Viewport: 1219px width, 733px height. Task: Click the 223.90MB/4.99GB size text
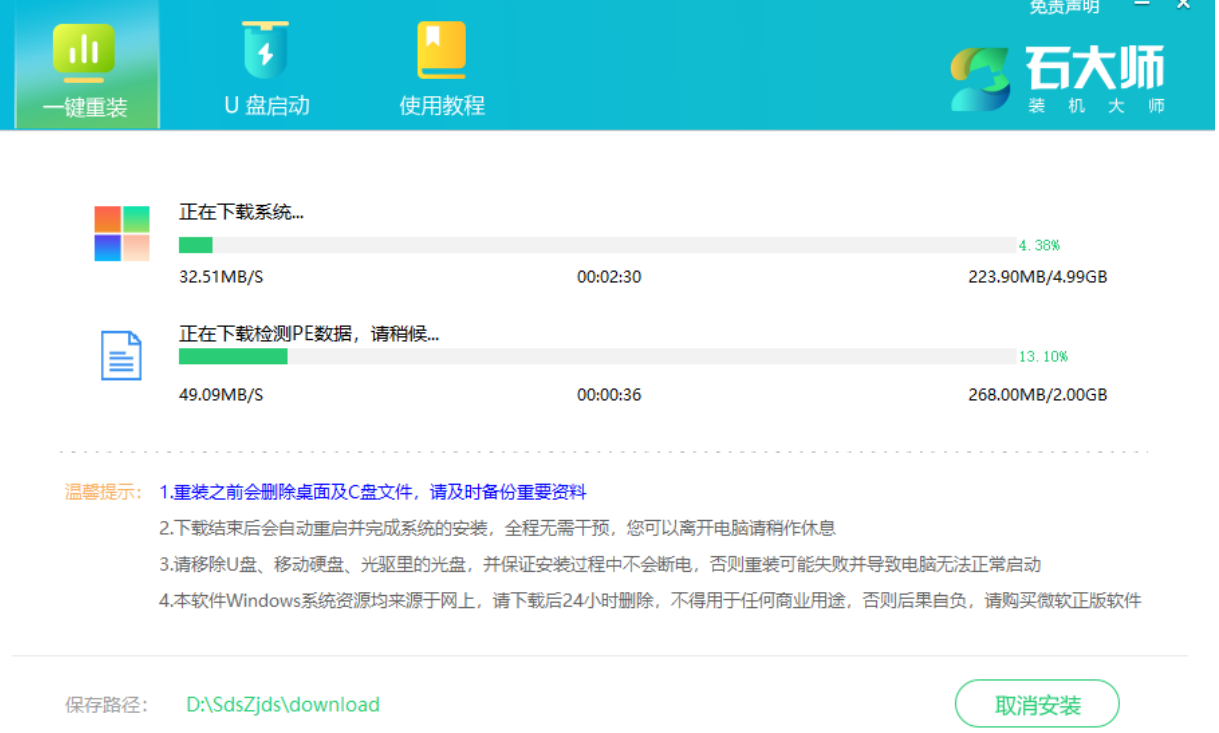1037,277
